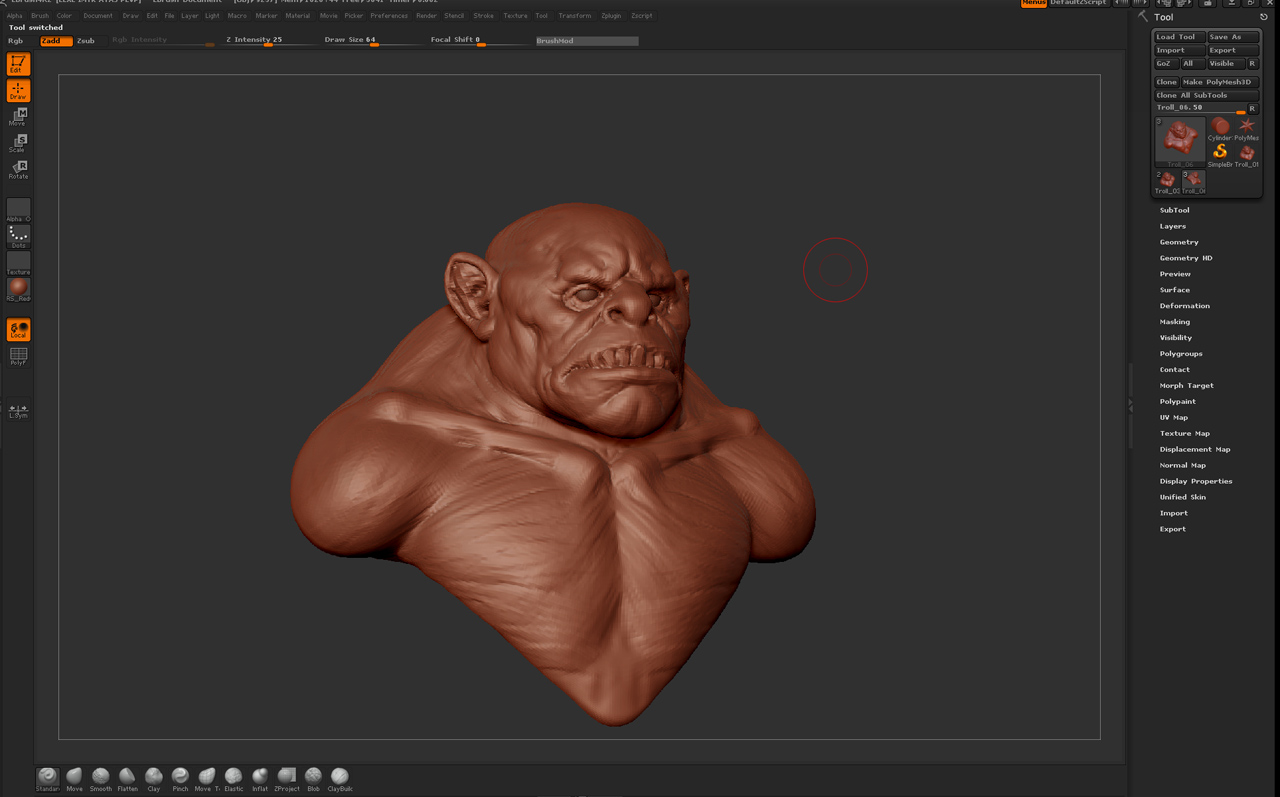Select the Blob brush

coord(313,778)
